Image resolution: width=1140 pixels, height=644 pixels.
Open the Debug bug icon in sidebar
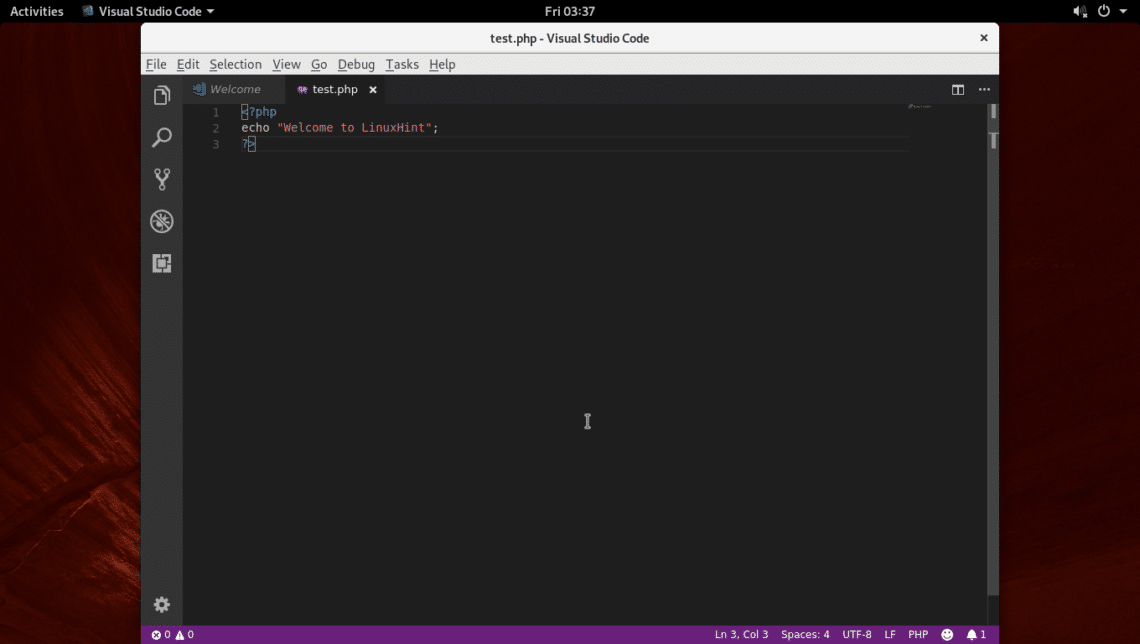pyautogui.click(x=162, y=222)
